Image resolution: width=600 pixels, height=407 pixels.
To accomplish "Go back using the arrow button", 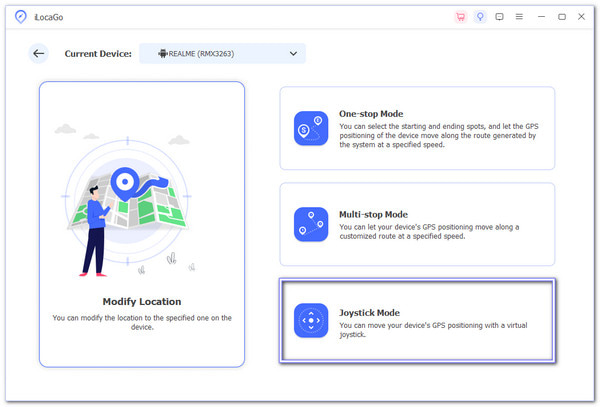I will (x=39, y=54).
